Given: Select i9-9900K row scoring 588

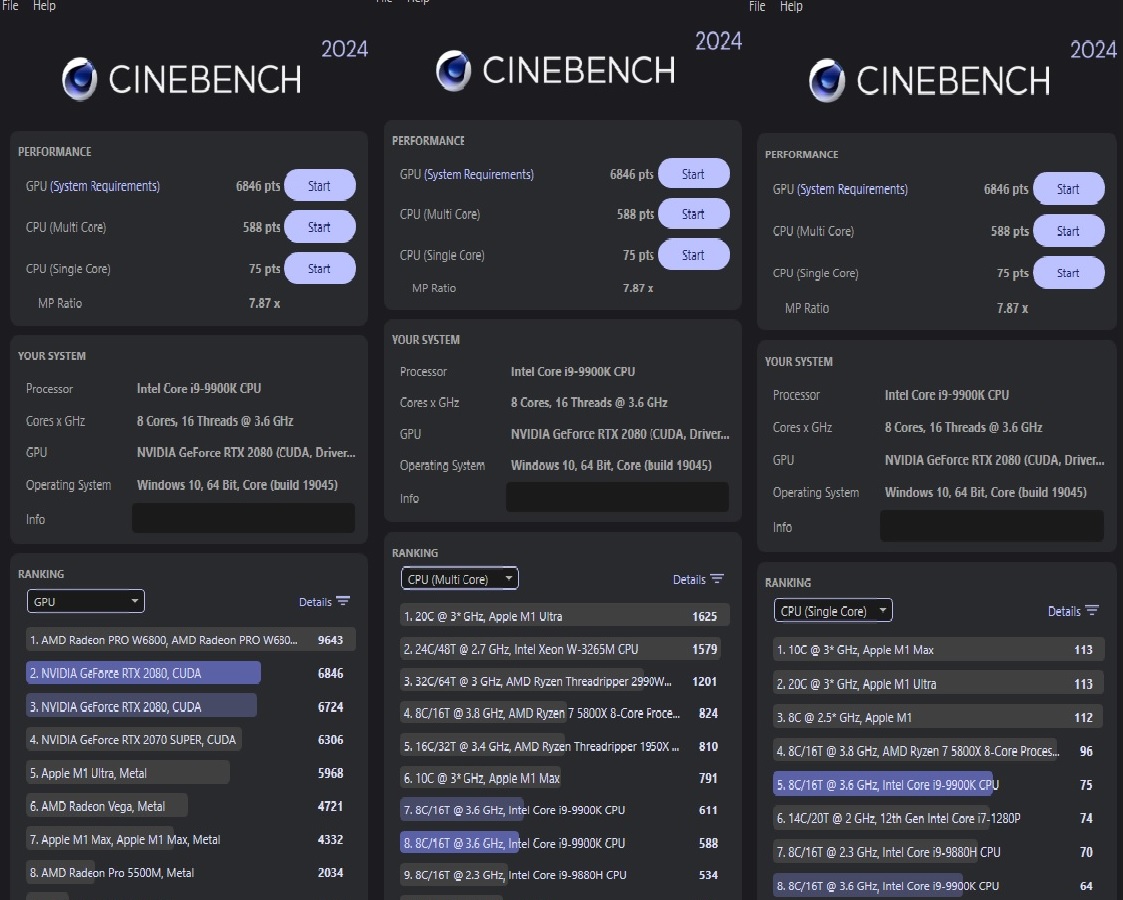Looking at the screenshot, I should coord(564,843).
